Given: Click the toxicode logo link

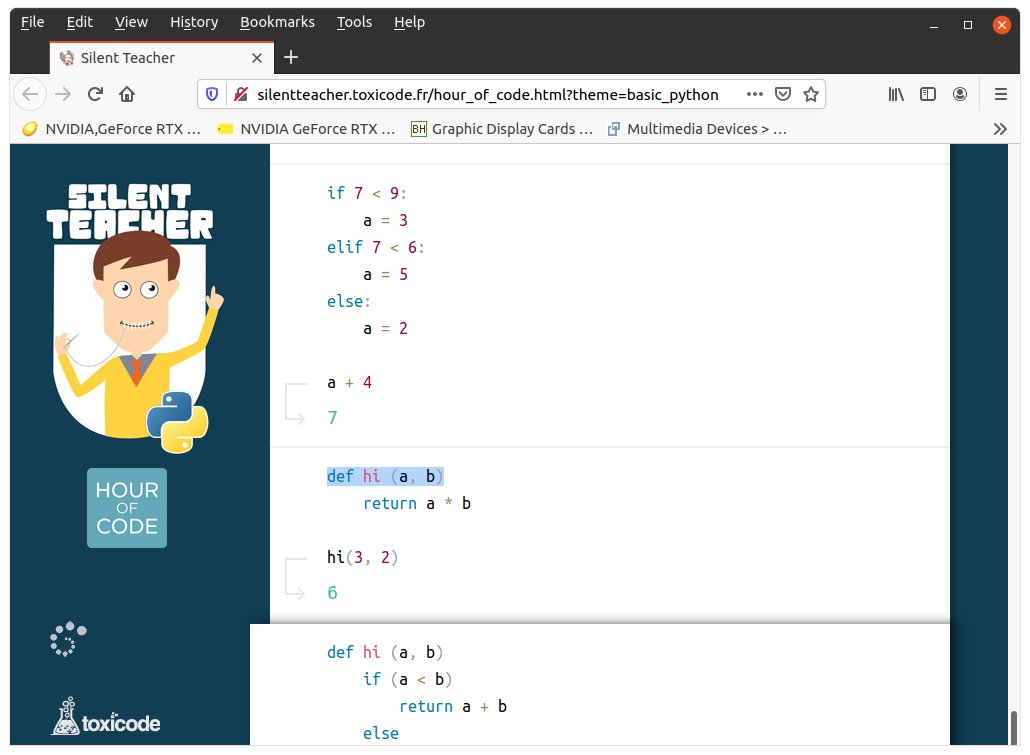Looking at the screenshot, I should tap(106, 717).
